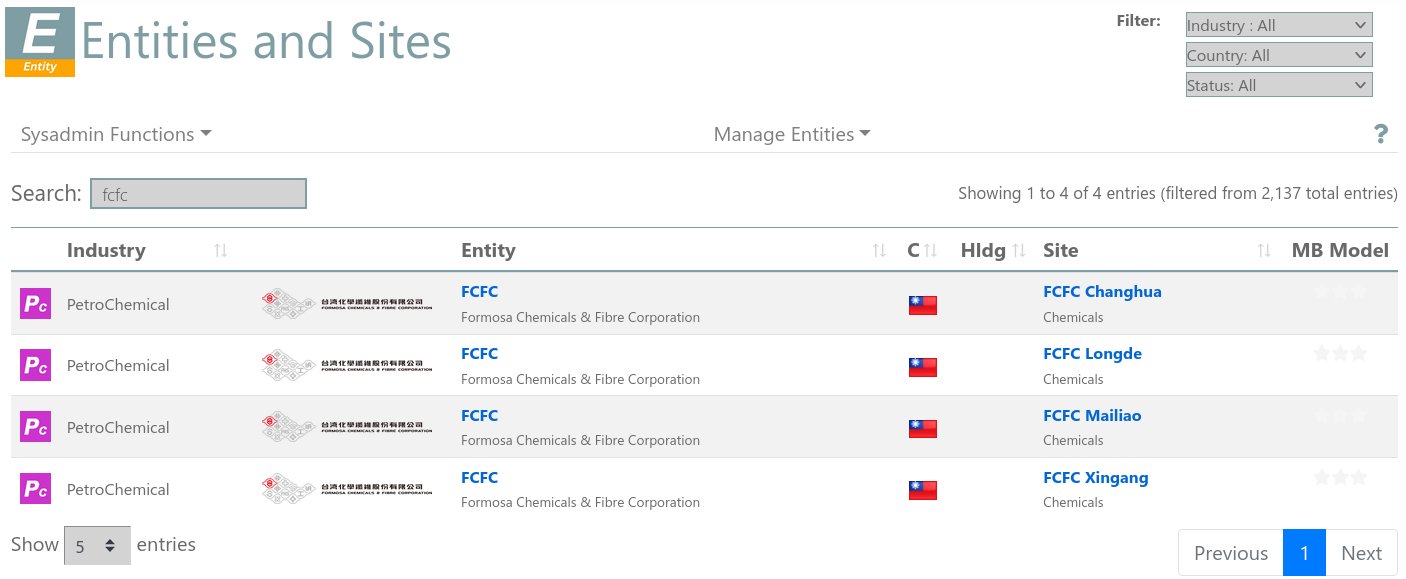Click the Entity logo icon in header

pos(40,41)
